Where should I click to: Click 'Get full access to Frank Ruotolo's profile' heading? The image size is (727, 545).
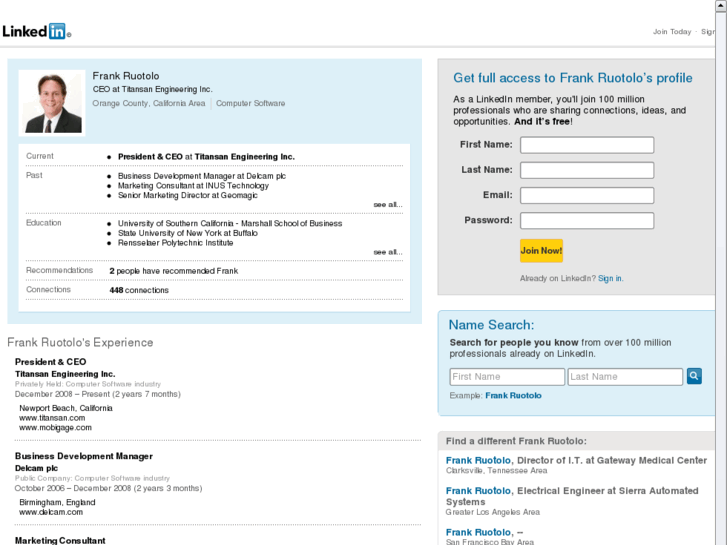tap(573, 78)
